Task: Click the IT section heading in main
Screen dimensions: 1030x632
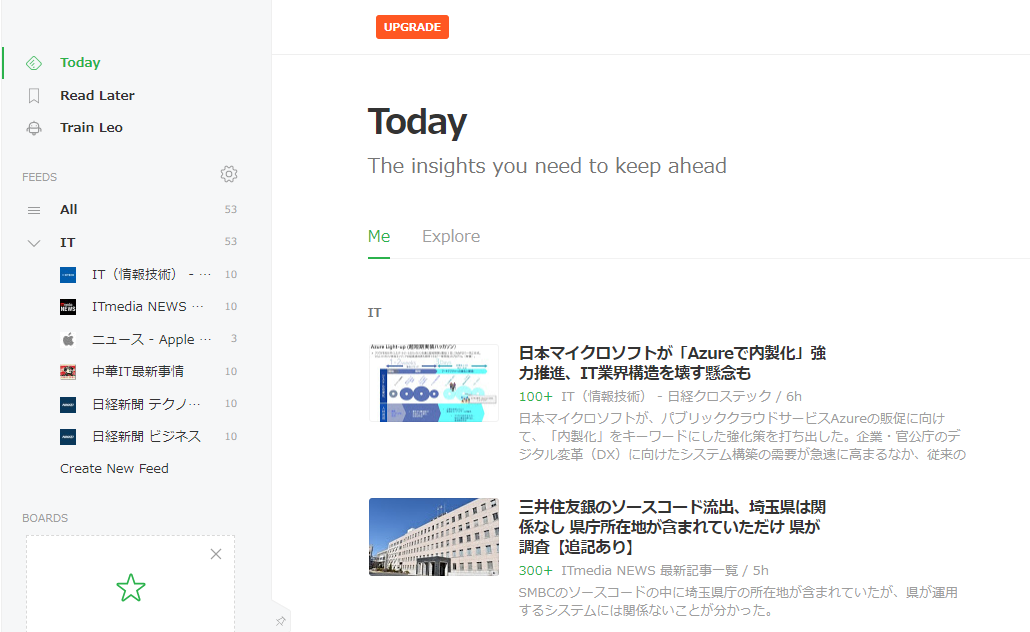Action: tap(374, 313)
